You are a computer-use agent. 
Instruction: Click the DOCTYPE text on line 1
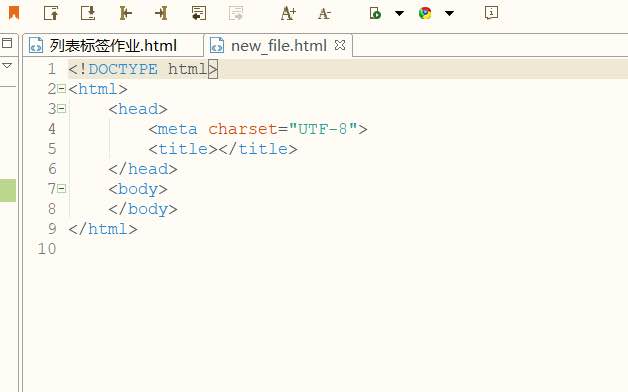[123, 69]
